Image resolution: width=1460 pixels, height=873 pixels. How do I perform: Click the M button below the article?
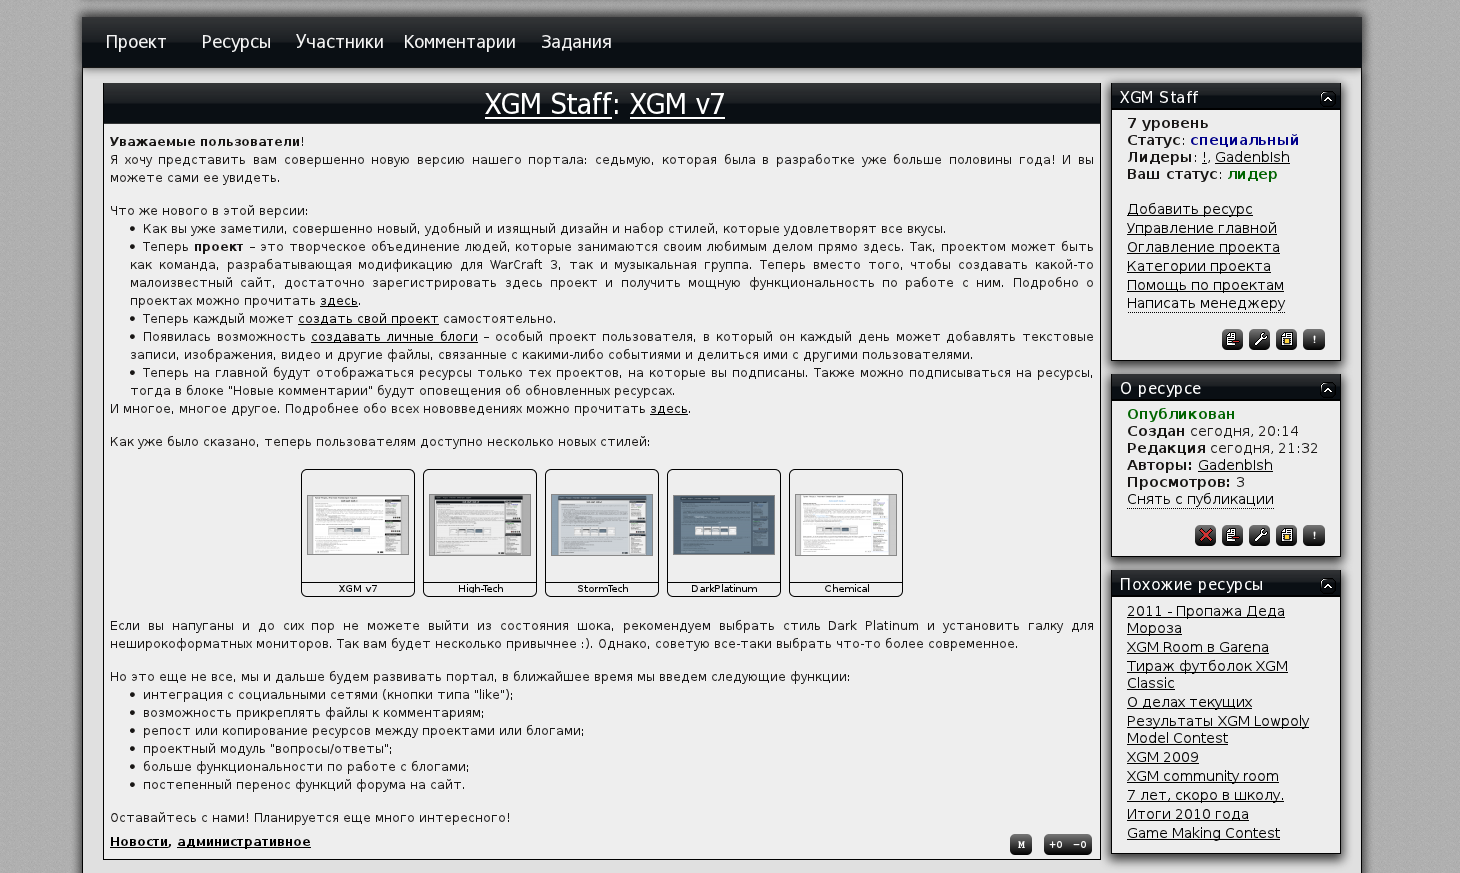[1021, 845]
